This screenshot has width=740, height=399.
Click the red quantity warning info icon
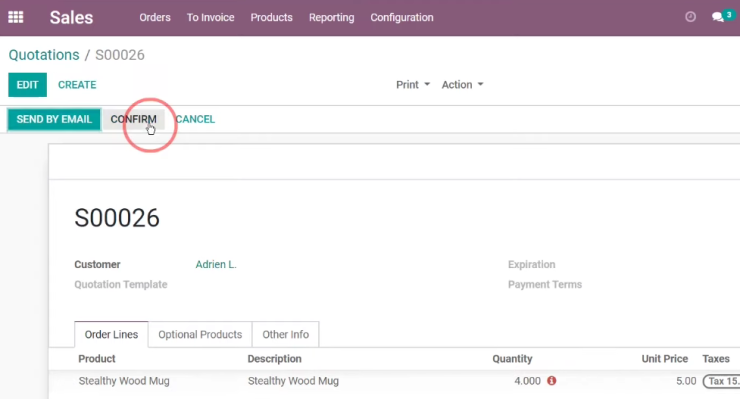[x=551, y=381]
